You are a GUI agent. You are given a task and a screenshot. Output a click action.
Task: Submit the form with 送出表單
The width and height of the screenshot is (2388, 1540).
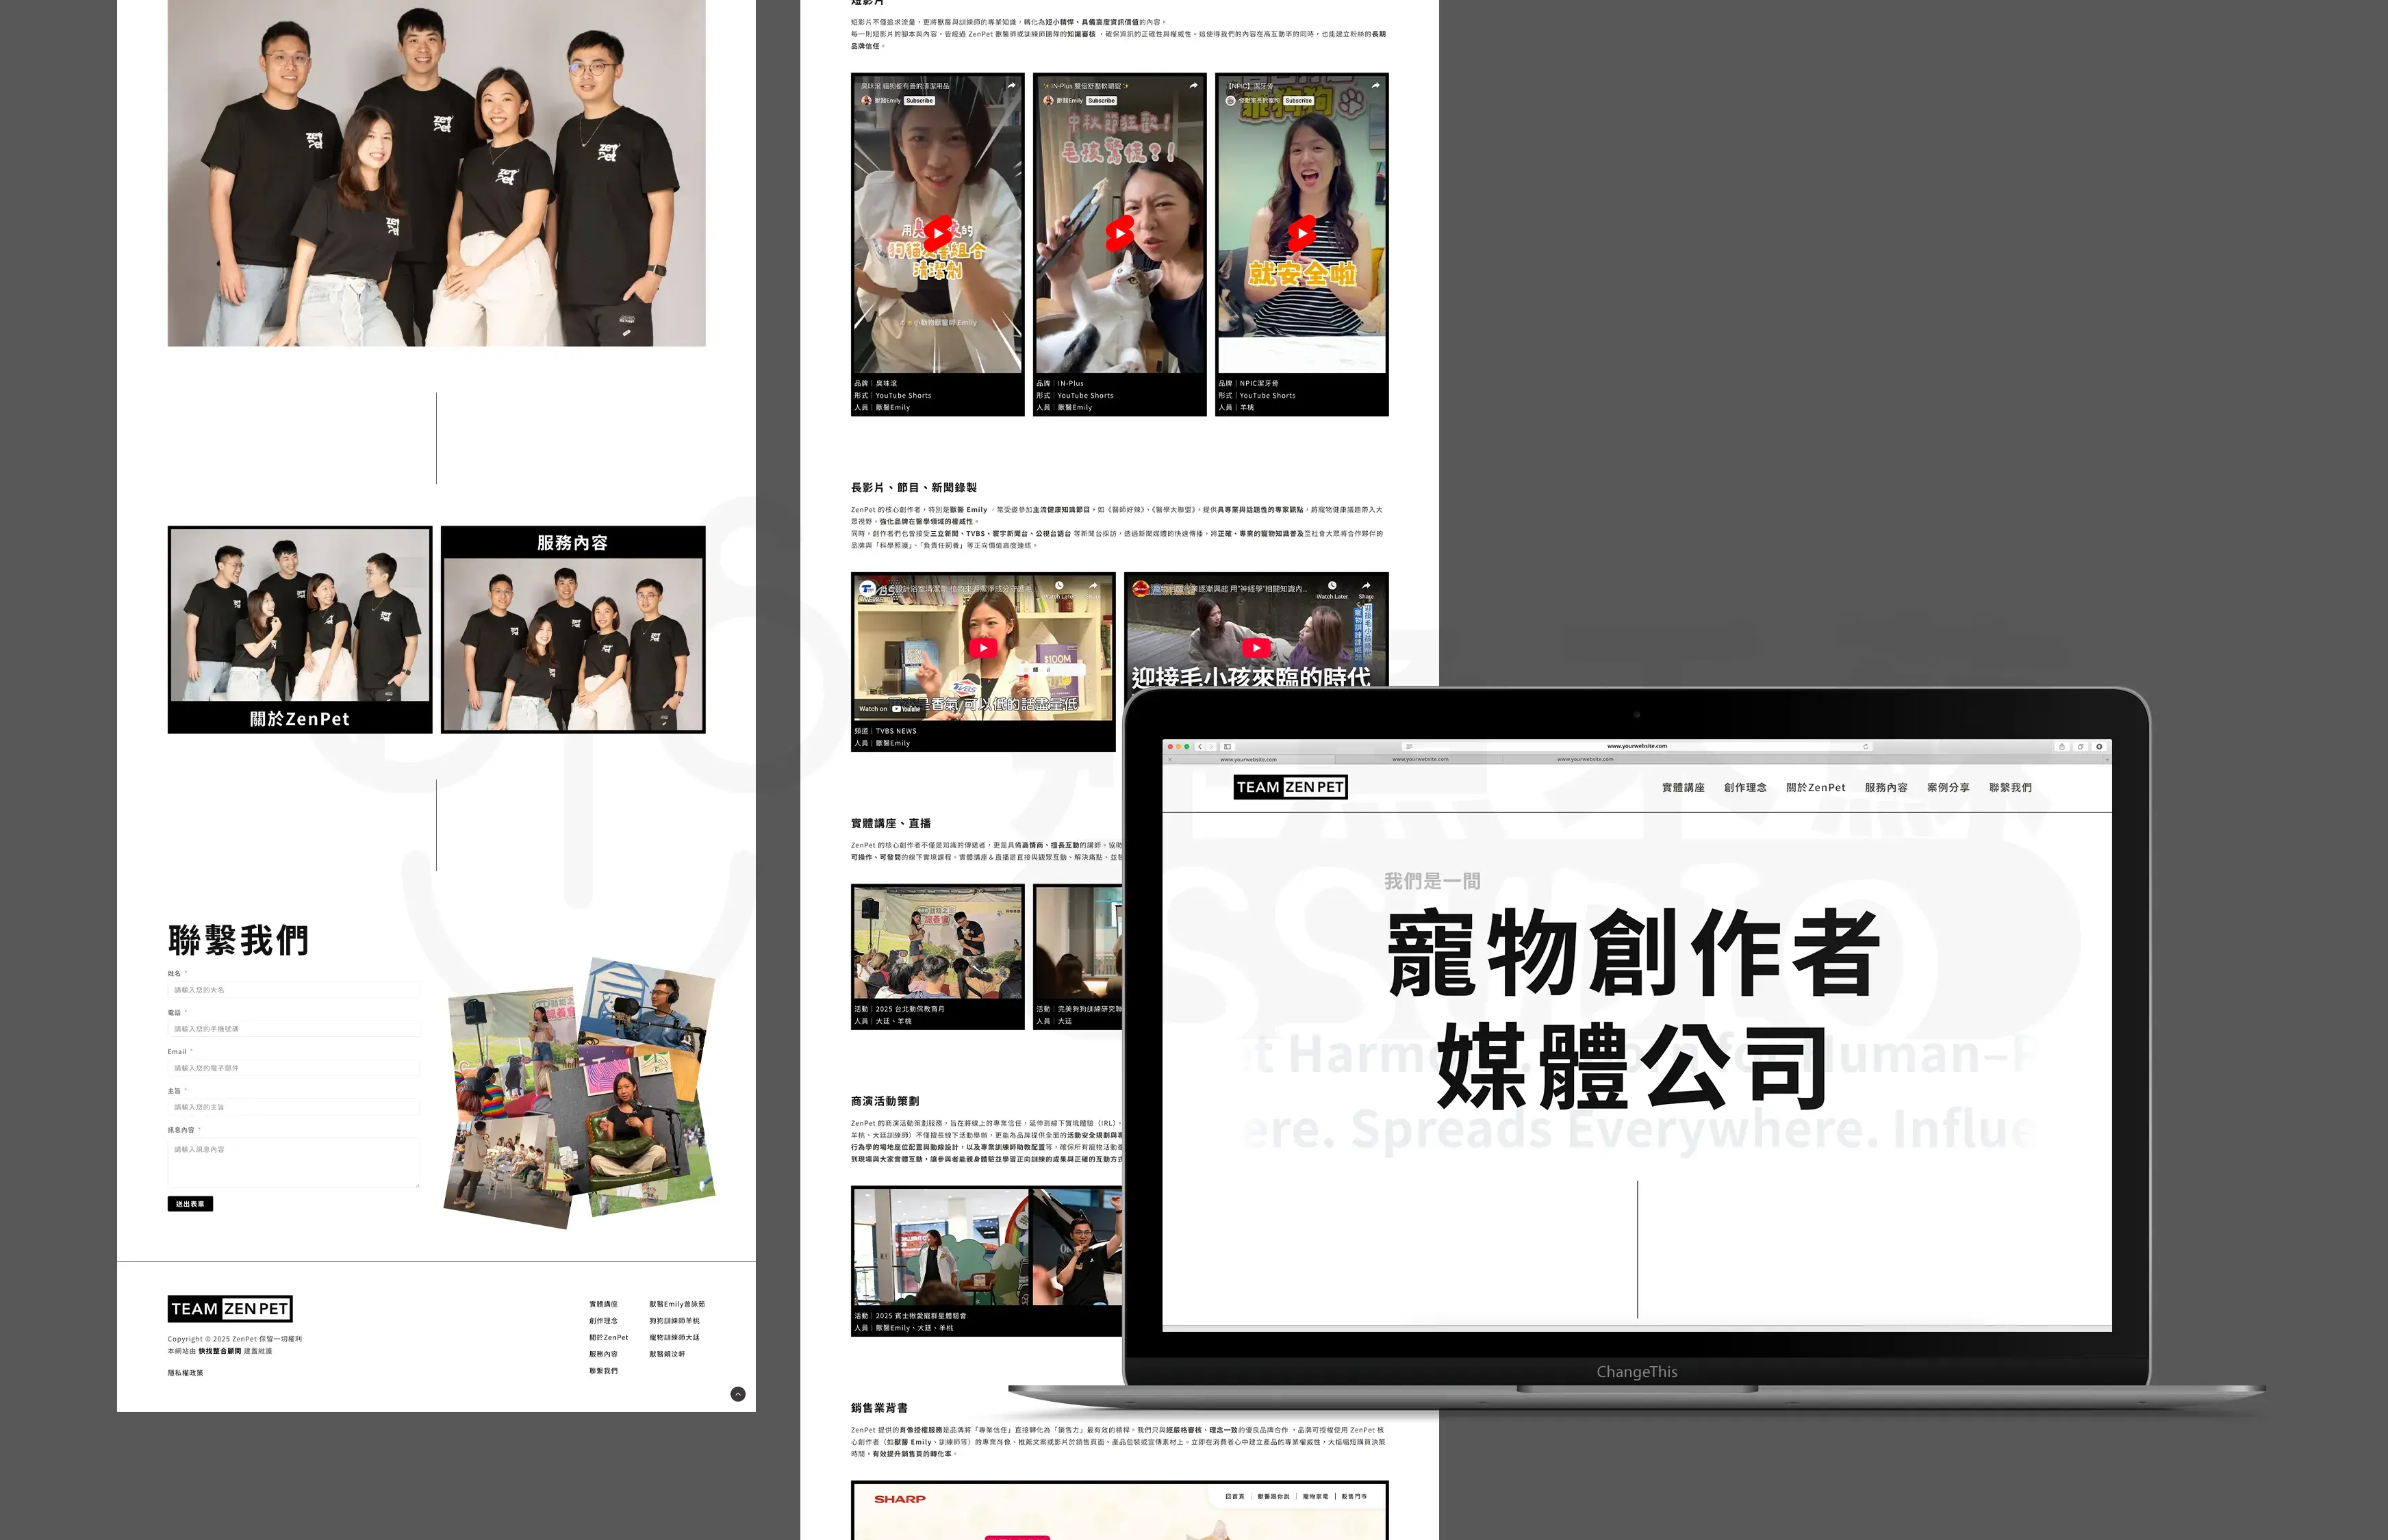(190, 1204)
